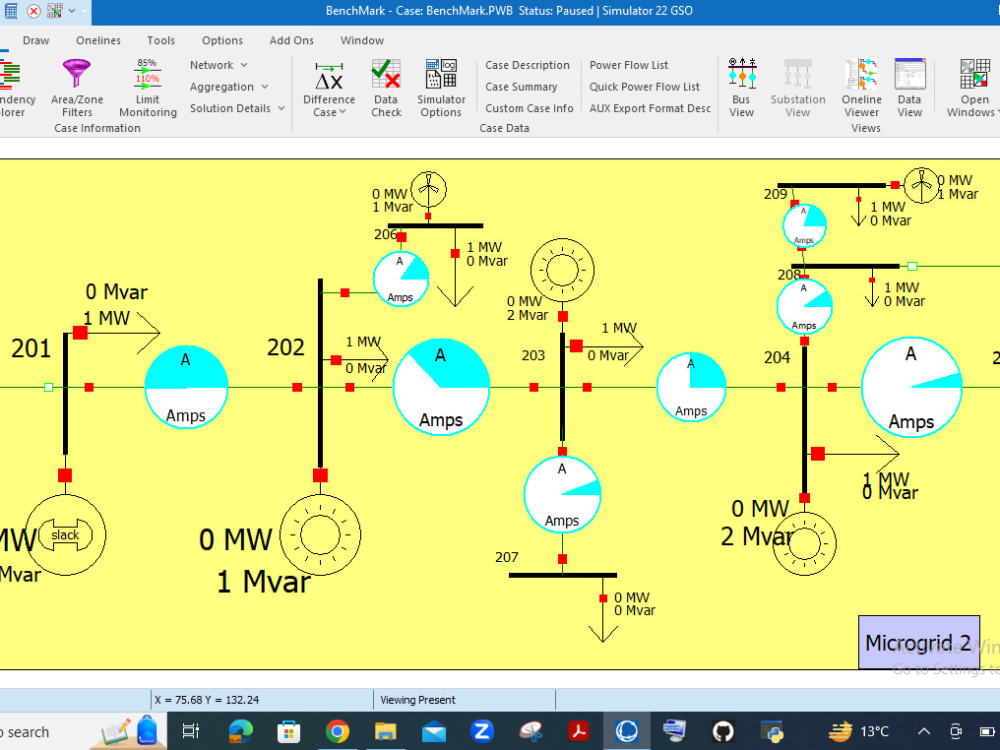This screenshot has height=750, width=1000.
Task: Expand the Network dropdown
Action: point(217,64)
